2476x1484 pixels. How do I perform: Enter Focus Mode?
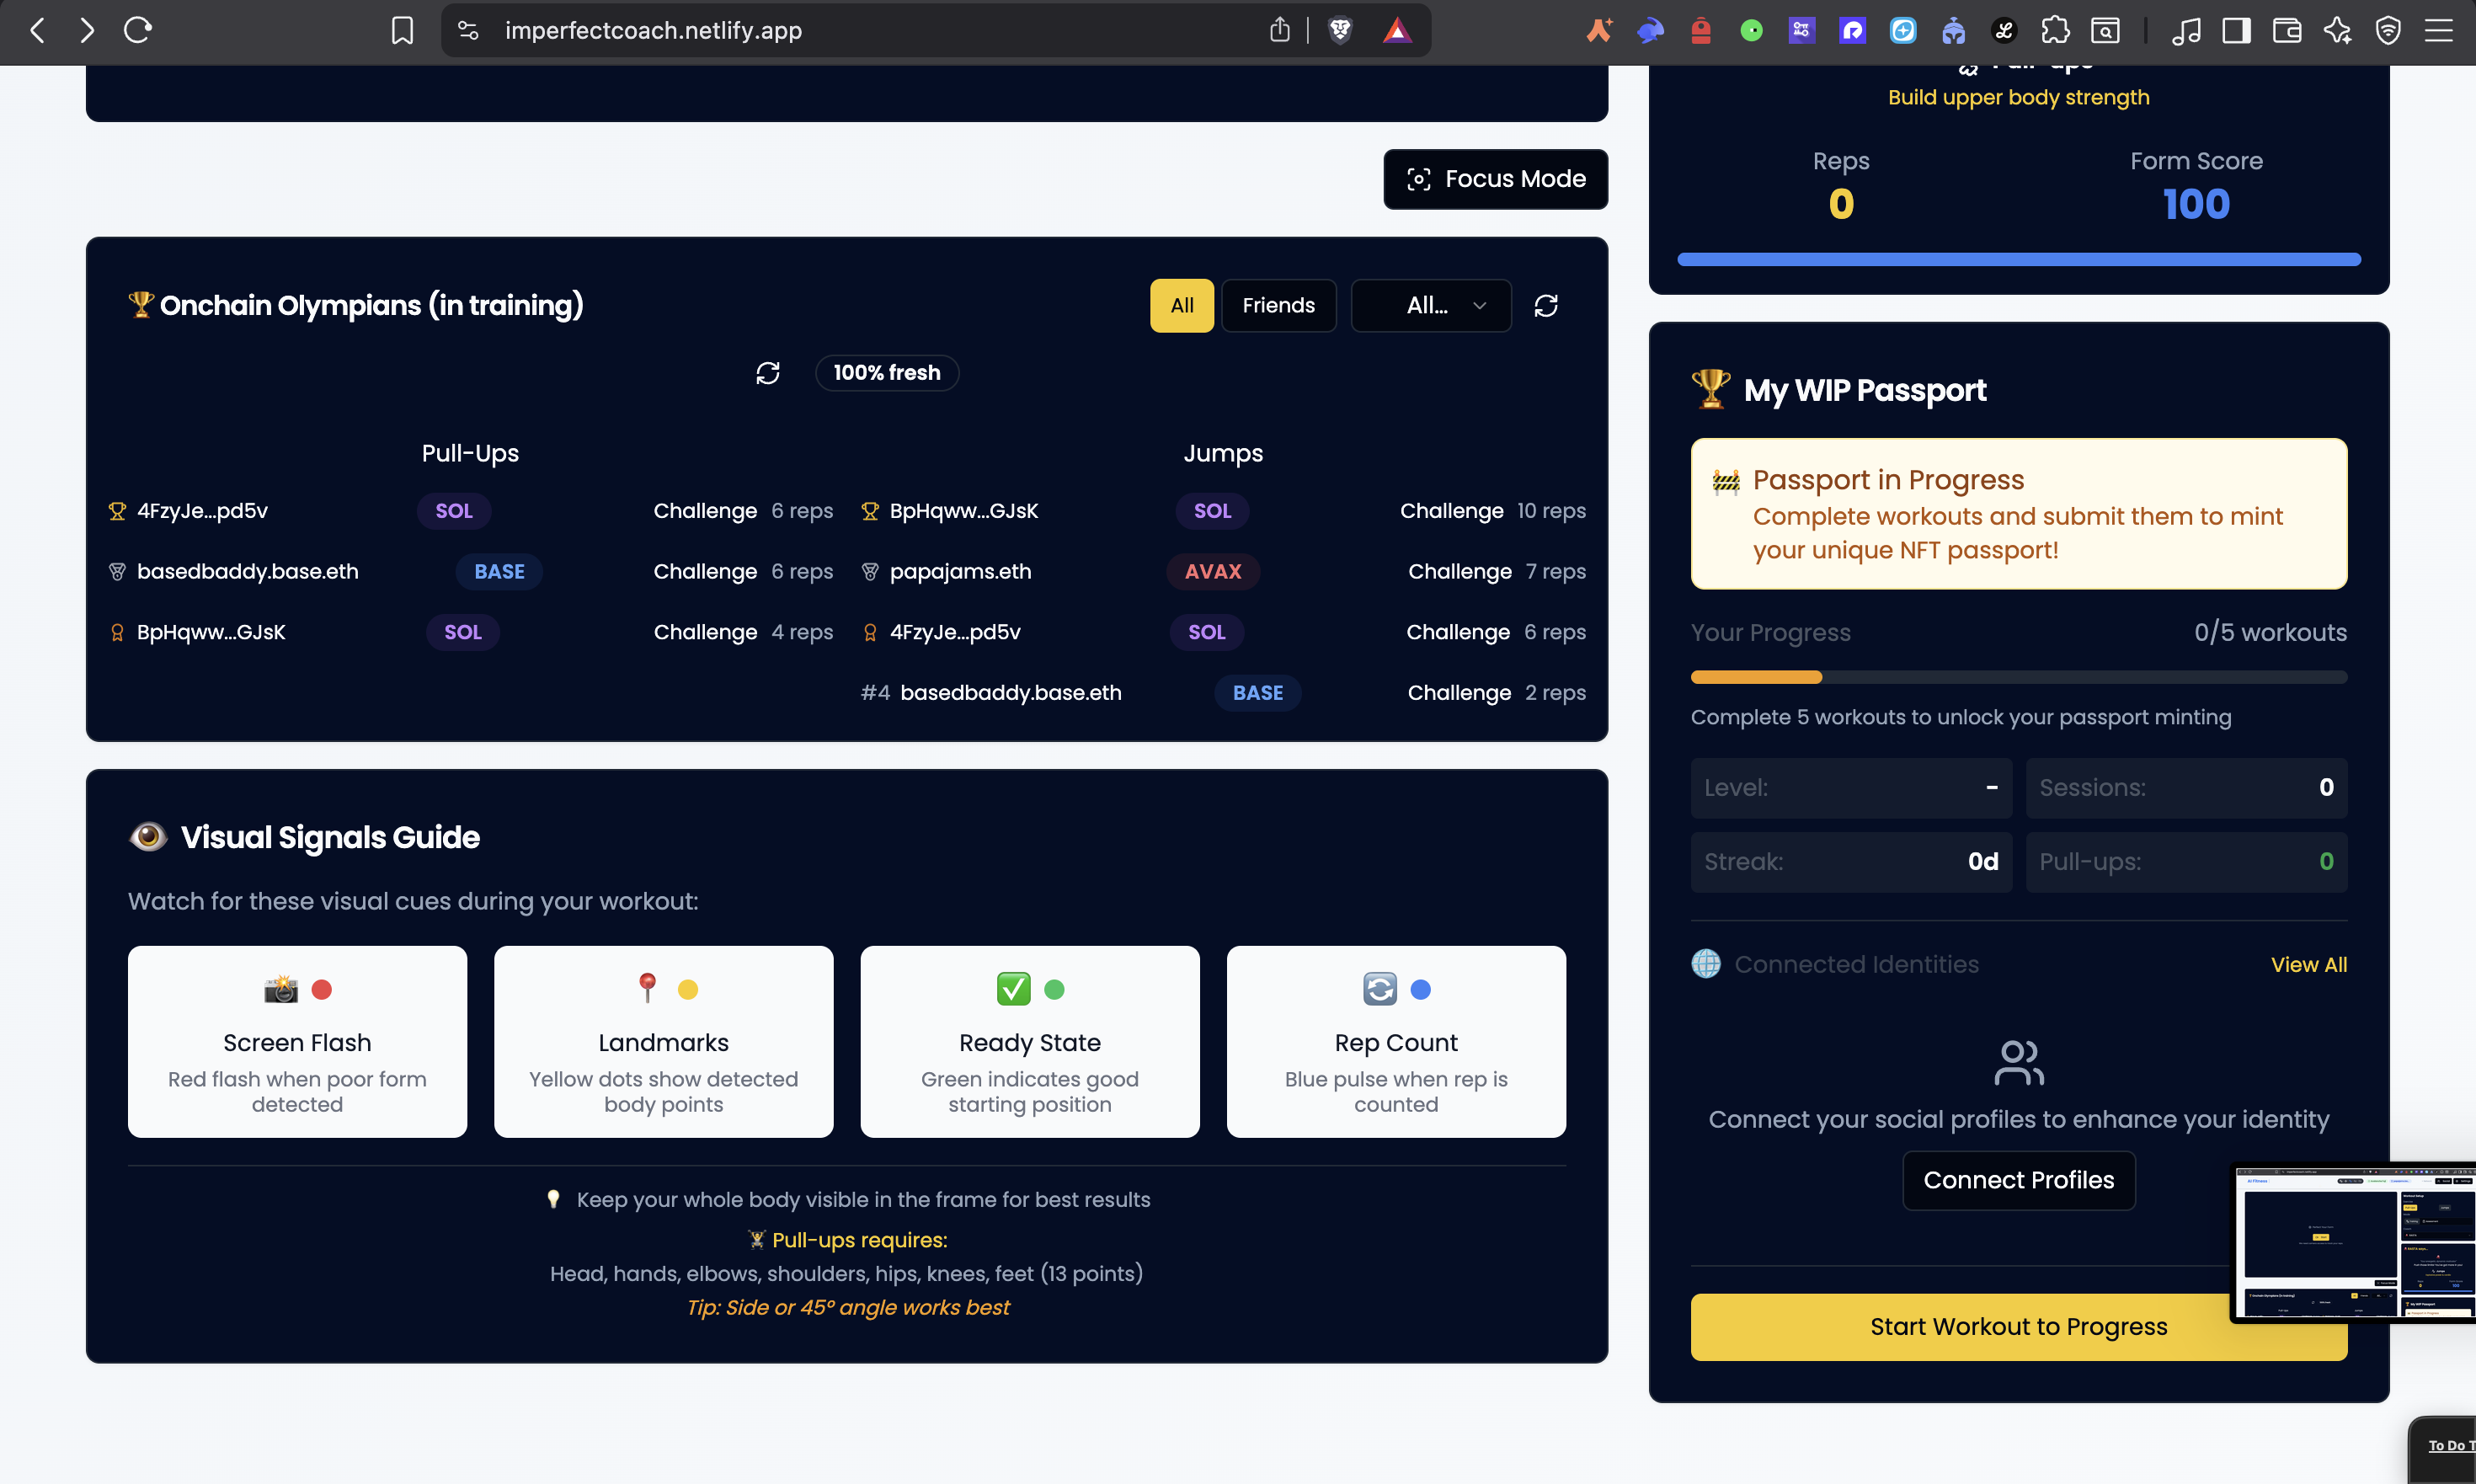[x=1495, y=179]
